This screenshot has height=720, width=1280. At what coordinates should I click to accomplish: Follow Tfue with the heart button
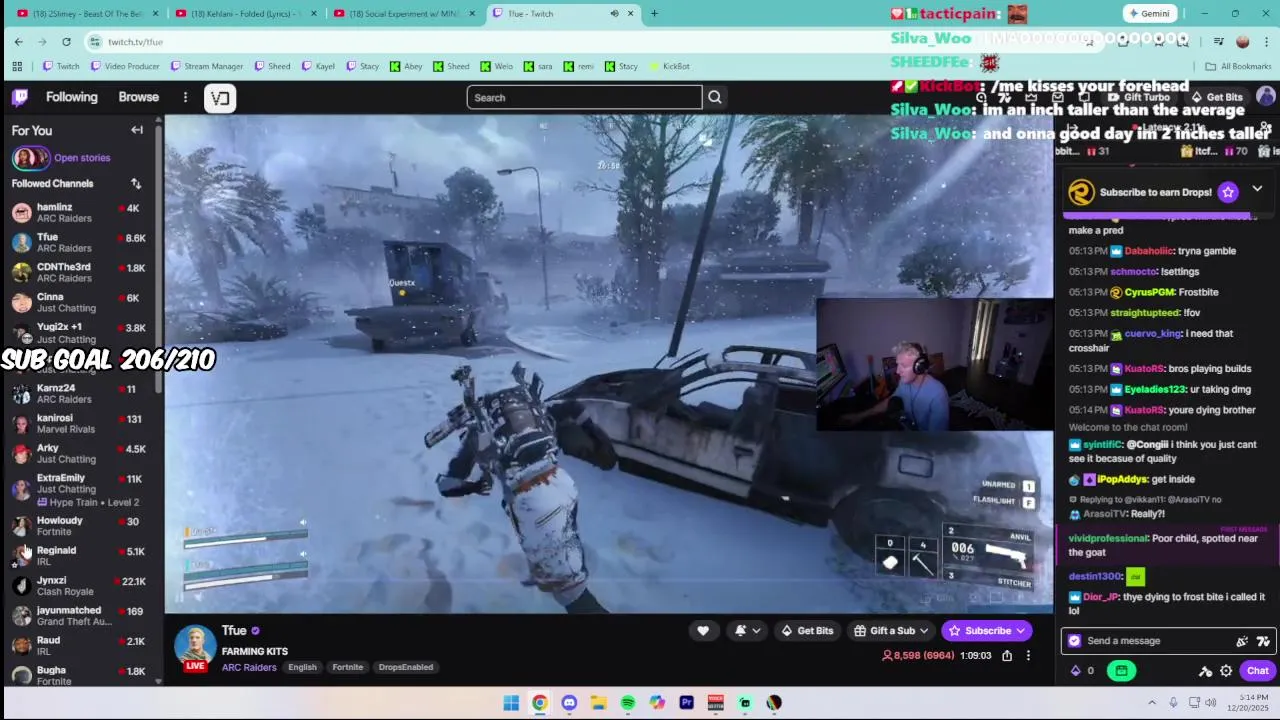(x=703, y=631)
